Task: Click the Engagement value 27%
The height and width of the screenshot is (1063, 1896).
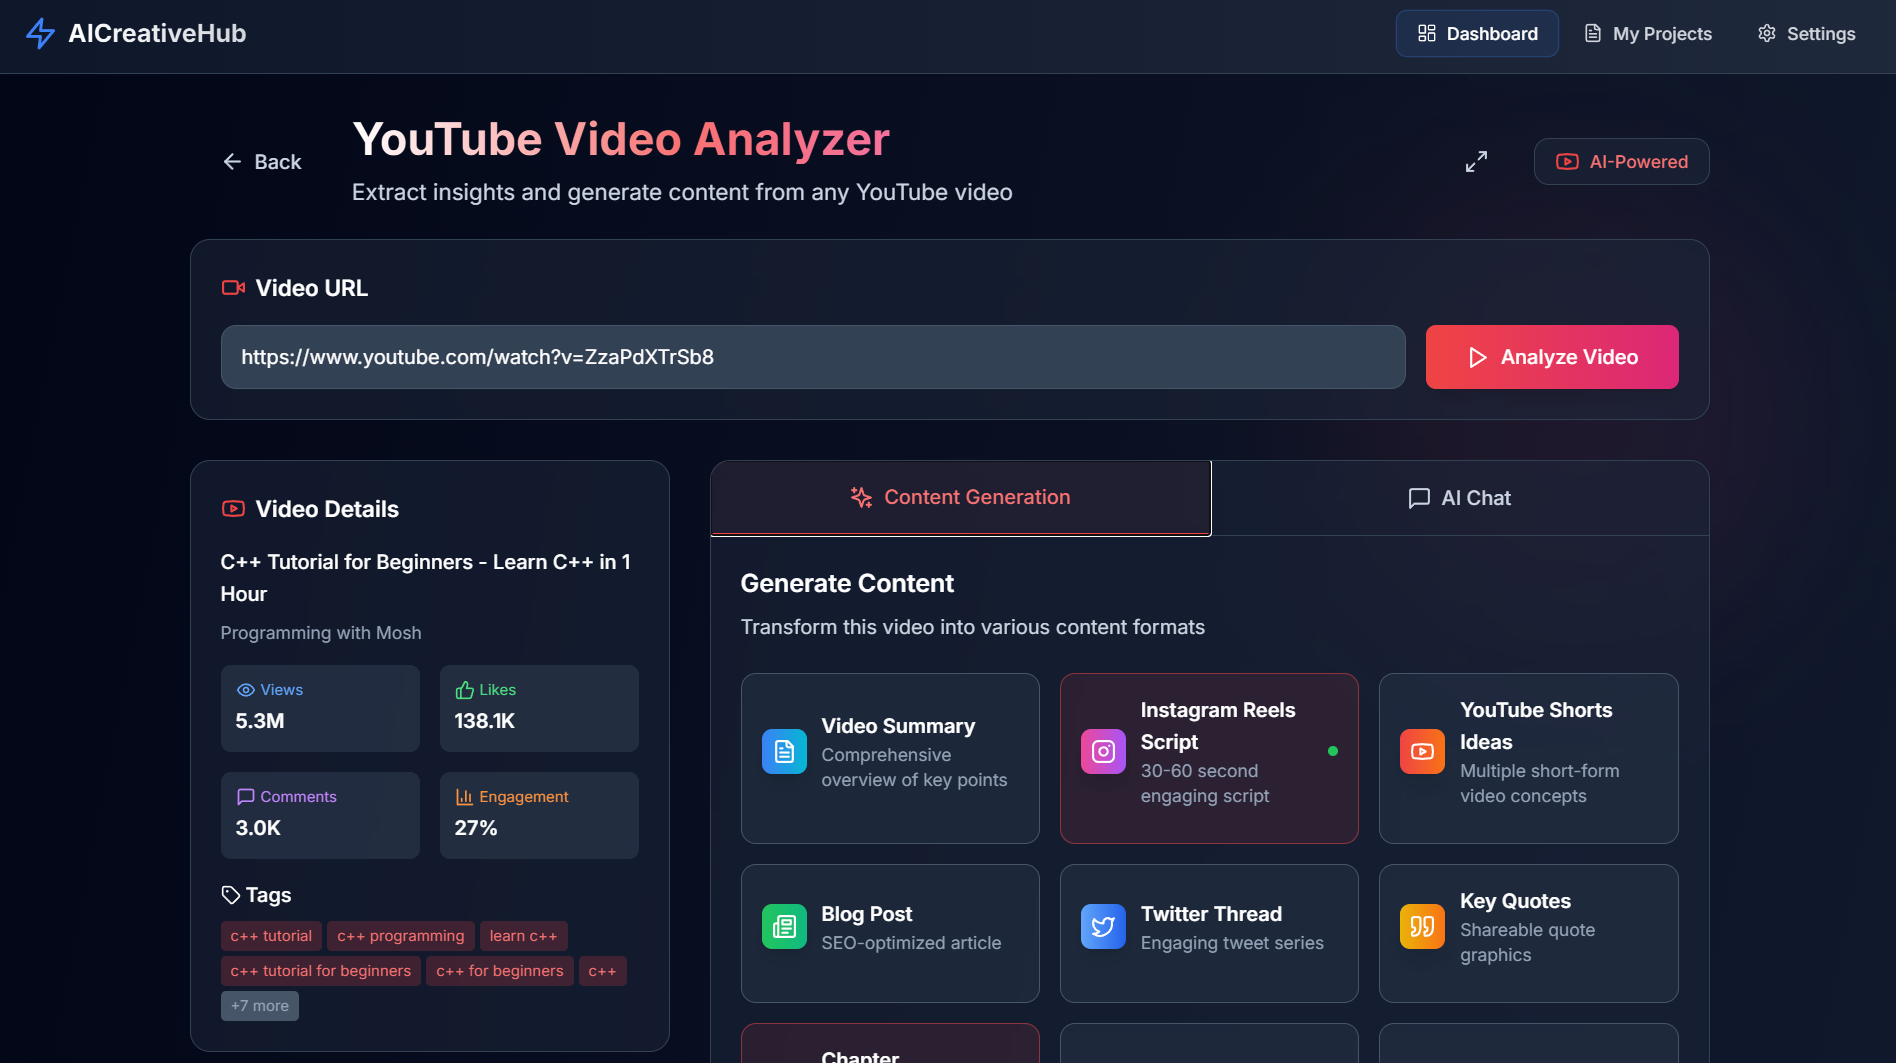Action: (476, 828)
